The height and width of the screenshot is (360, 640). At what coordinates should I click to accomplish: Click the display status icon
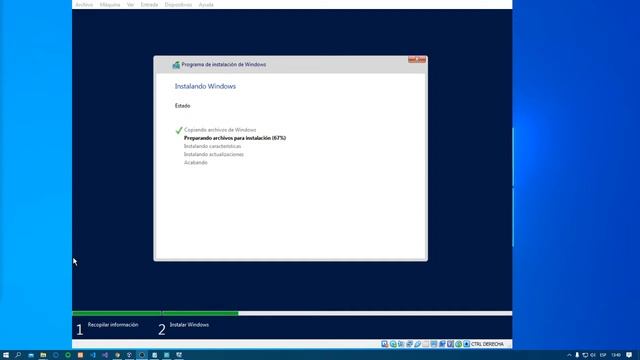[x=434, y=344]
